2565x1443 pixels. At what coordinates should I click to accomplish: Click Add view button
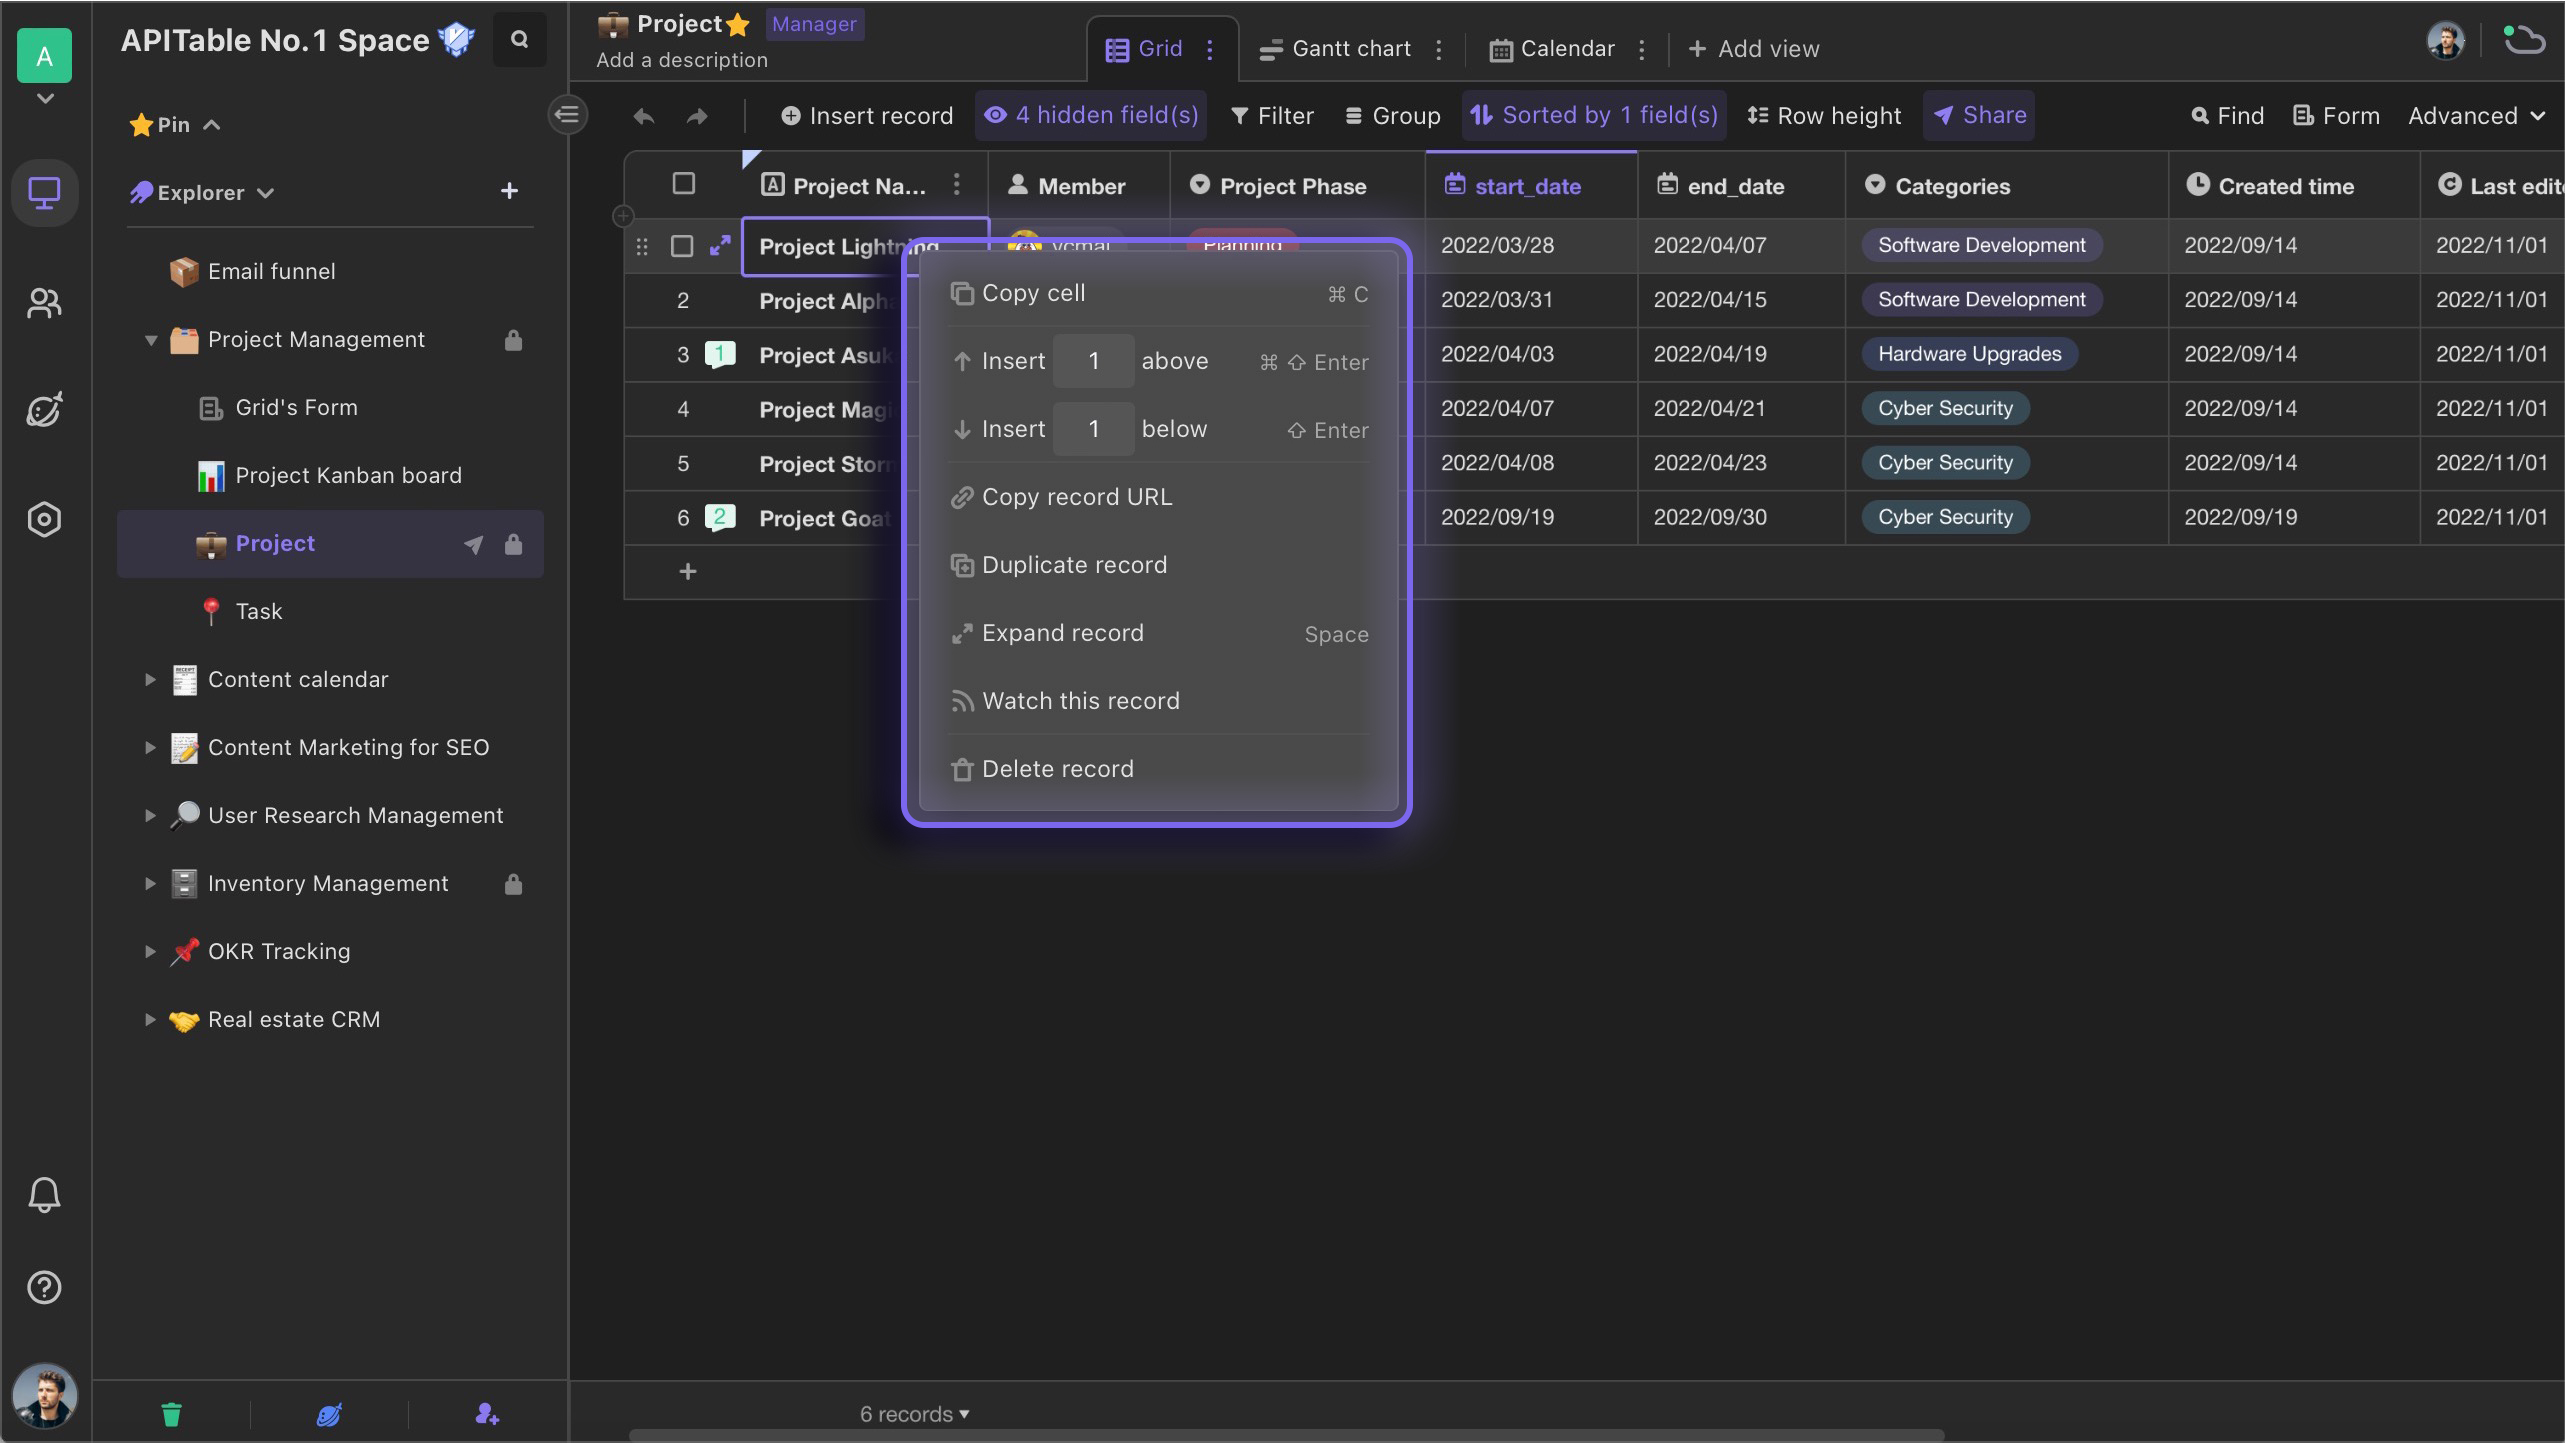point(1753,49)
